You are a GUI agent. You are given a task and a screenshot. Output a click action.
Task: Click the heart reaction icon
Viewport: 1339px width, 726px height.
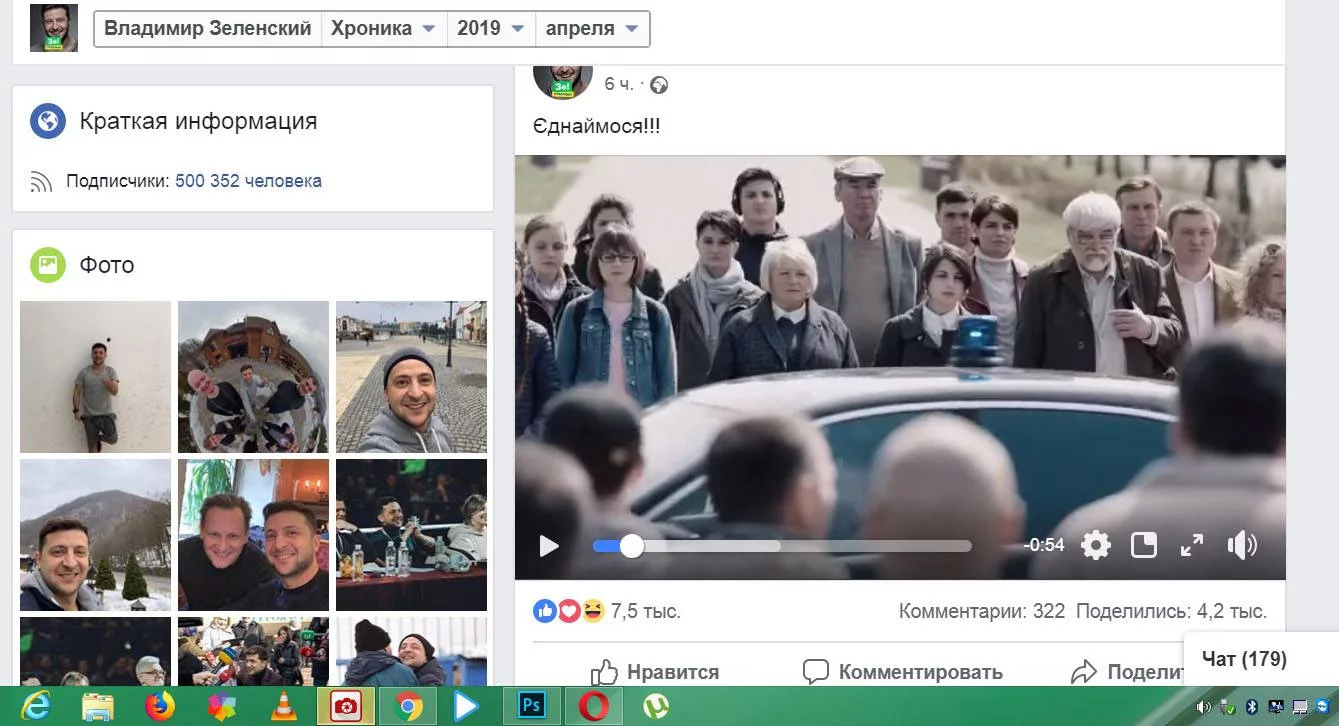(569, 610)
